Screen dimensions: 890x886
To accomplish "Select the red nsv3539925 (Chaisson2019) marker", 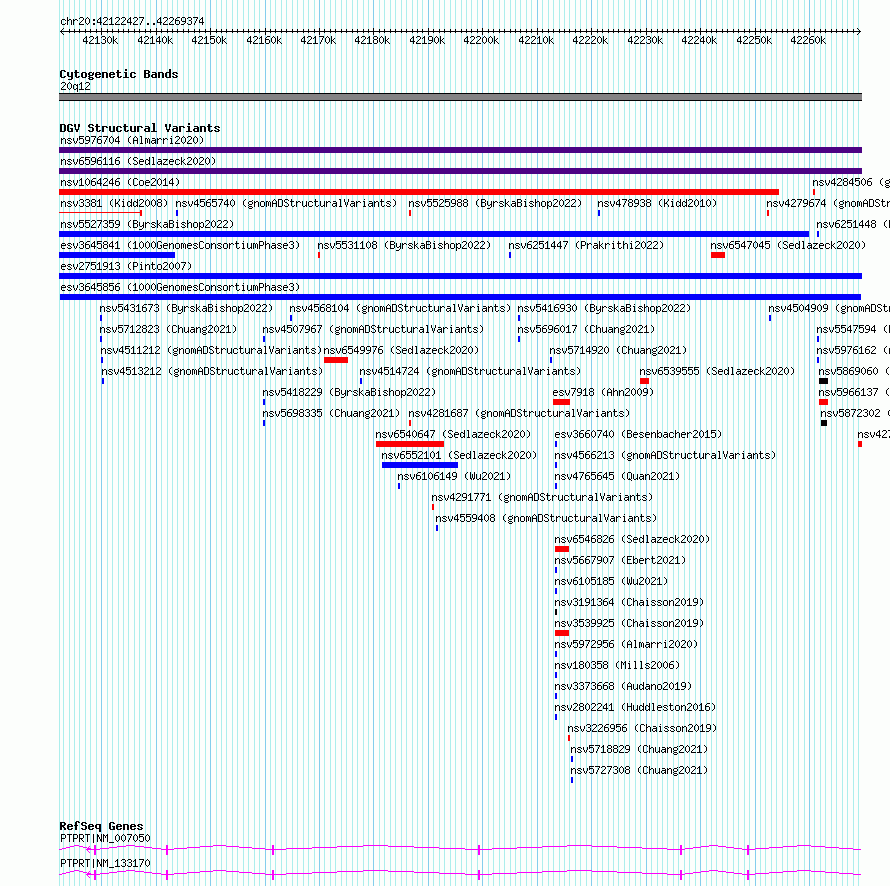I will [562, 633].
